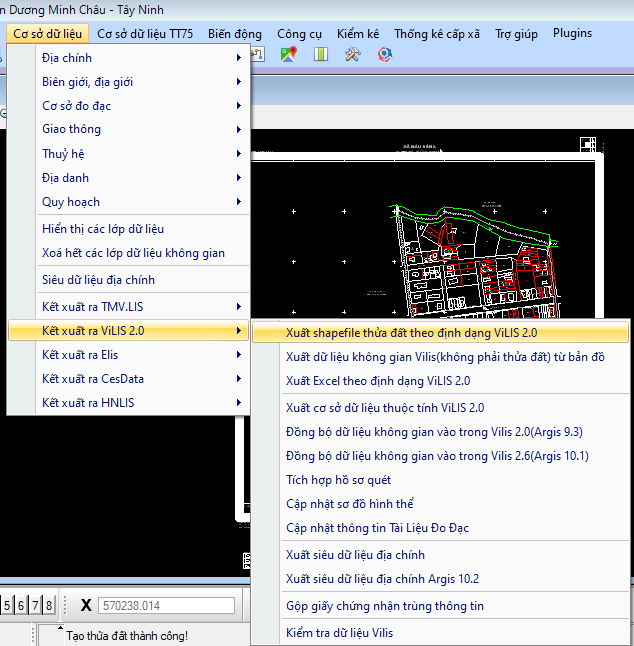Click the green map book toolbar icon
The width and height of the screenshot is (634, 646).
pos(321,55)
